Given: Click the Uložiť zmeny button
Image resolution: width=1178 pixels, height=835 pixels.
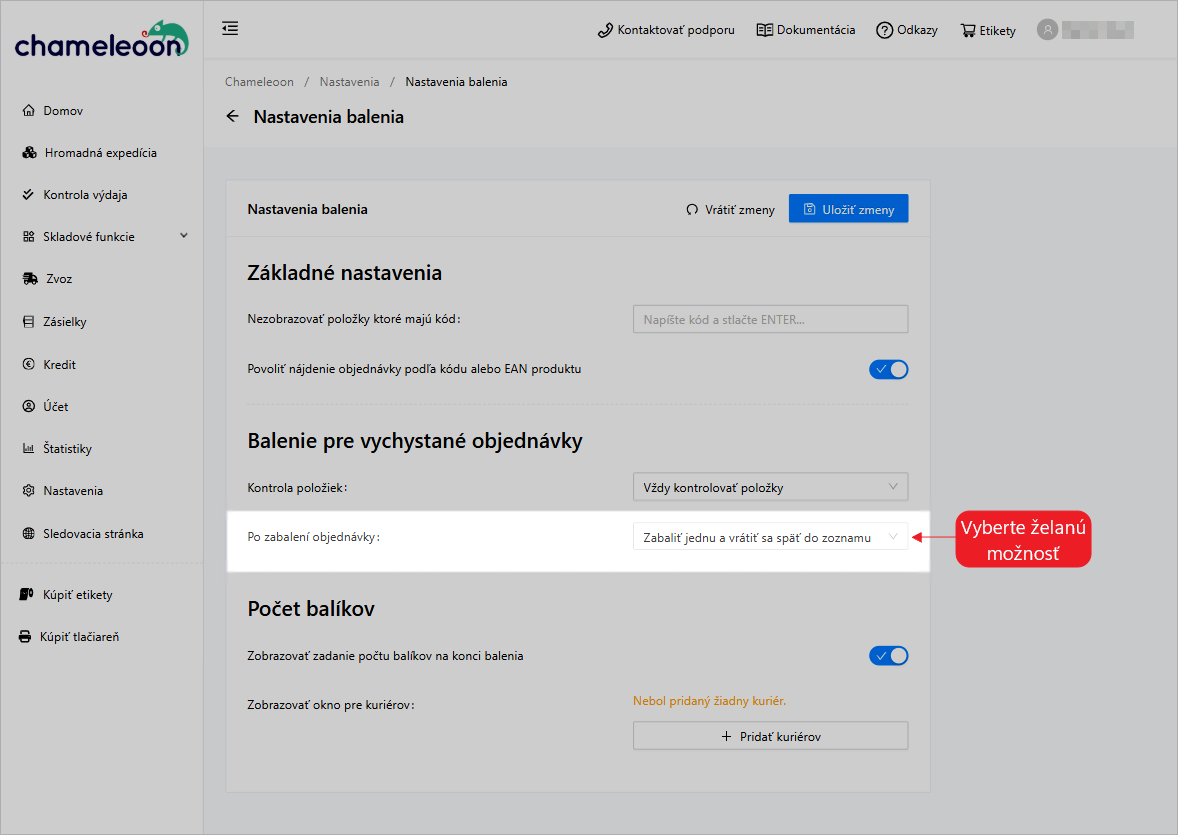Looking at the screenshot, I should click(x=848, y=209).
